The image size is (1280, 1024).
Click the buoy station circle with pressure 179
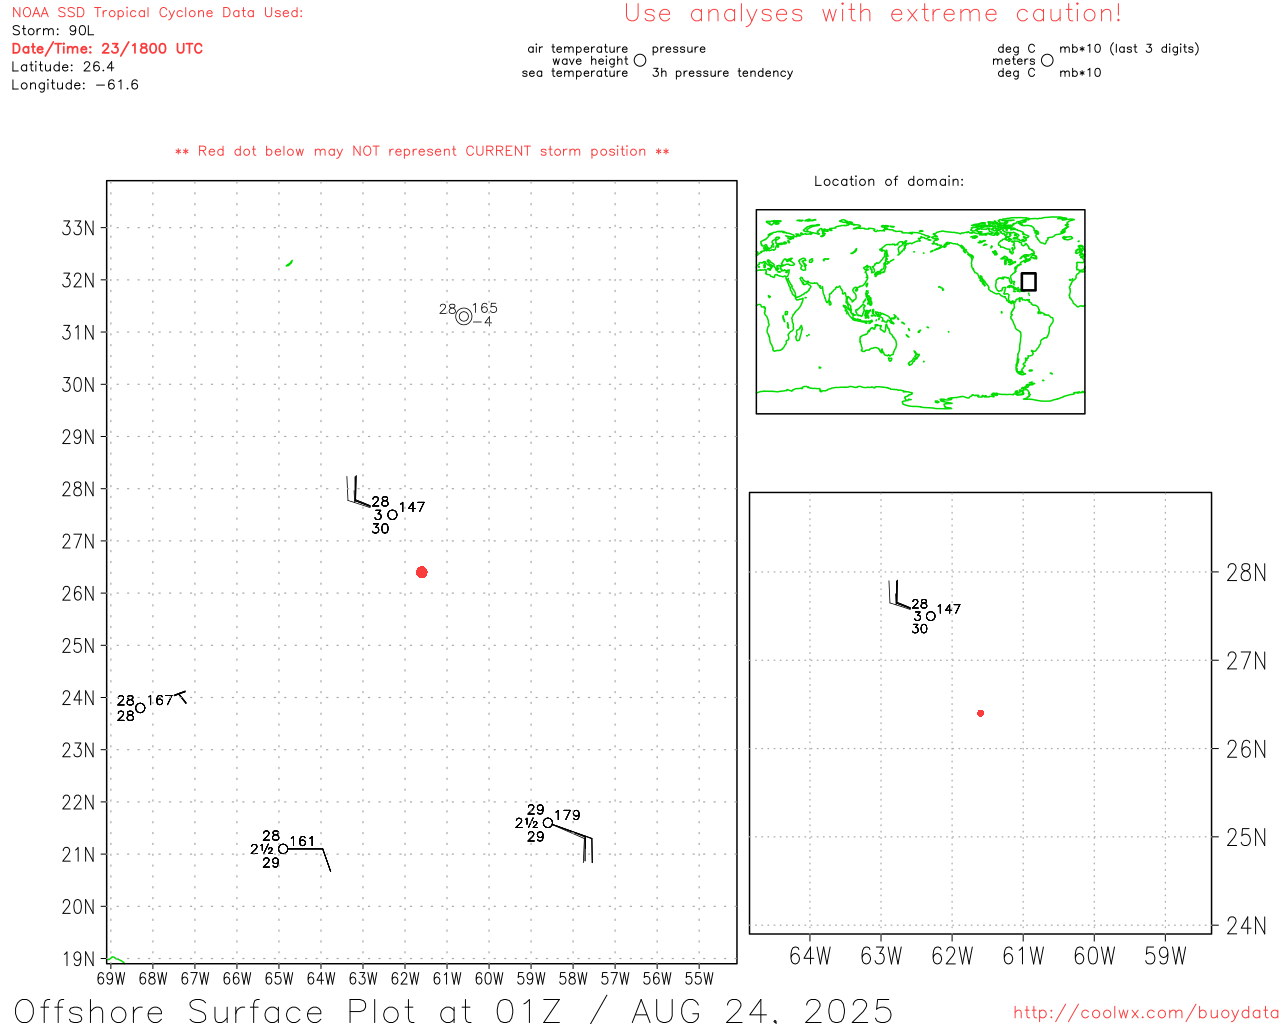pos(548,823)
